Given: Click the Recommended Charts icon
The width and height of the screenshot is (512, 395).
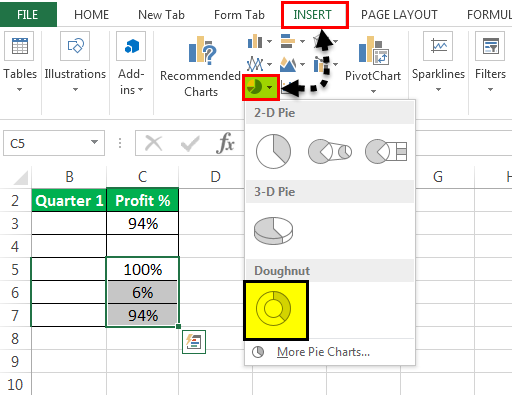Looking at the screenshot, I should pyautogui.click(x=201, y=50).
